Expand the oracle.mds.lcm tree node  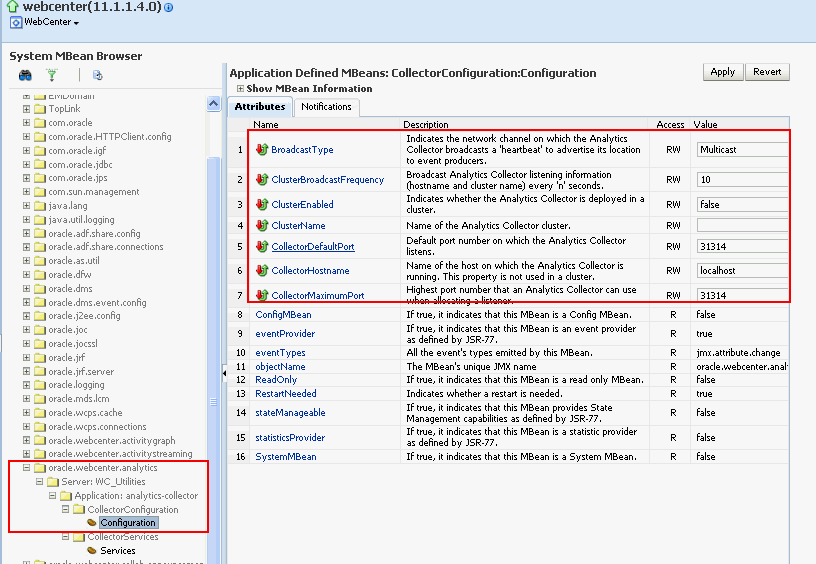coord(26,399)
